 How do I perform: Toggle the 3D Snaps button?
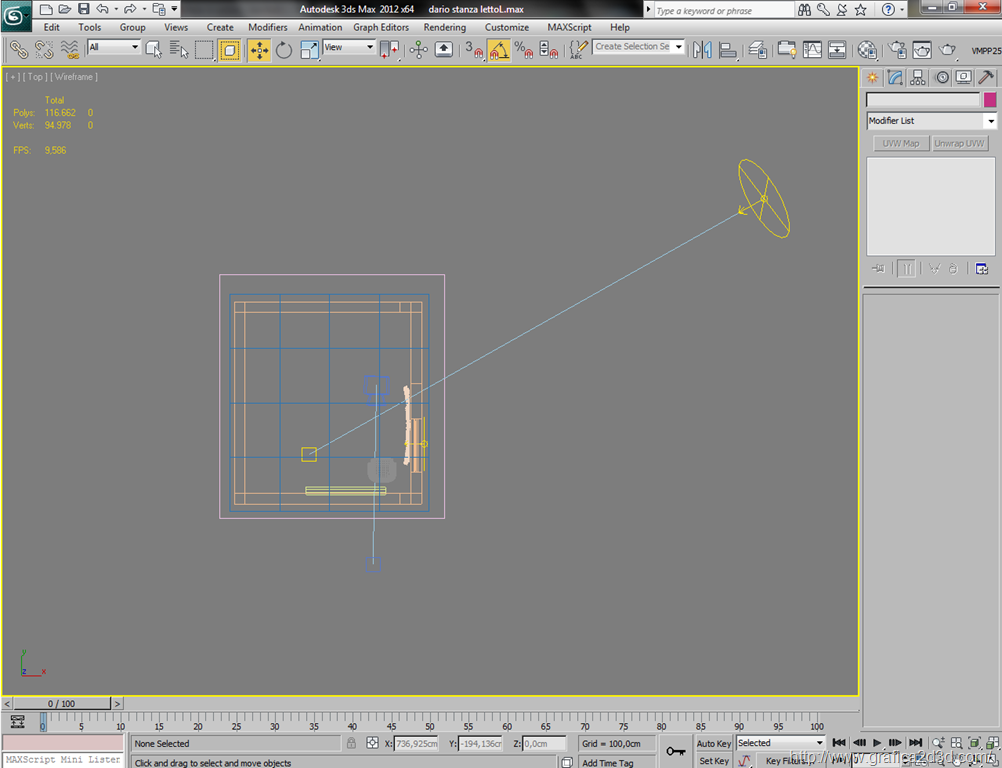tap(474, 50)
